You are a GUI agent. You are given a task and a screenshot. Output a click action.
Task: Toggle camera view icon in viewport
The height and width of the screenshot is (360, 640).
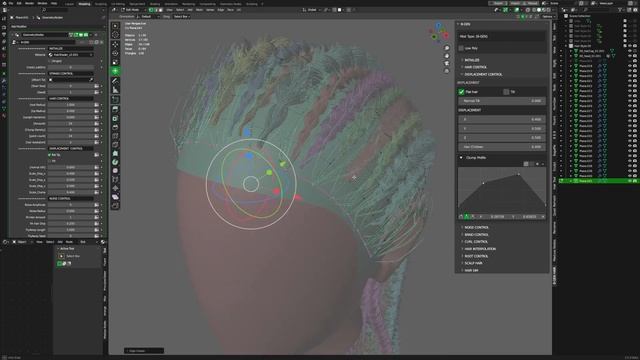point(447,63)
